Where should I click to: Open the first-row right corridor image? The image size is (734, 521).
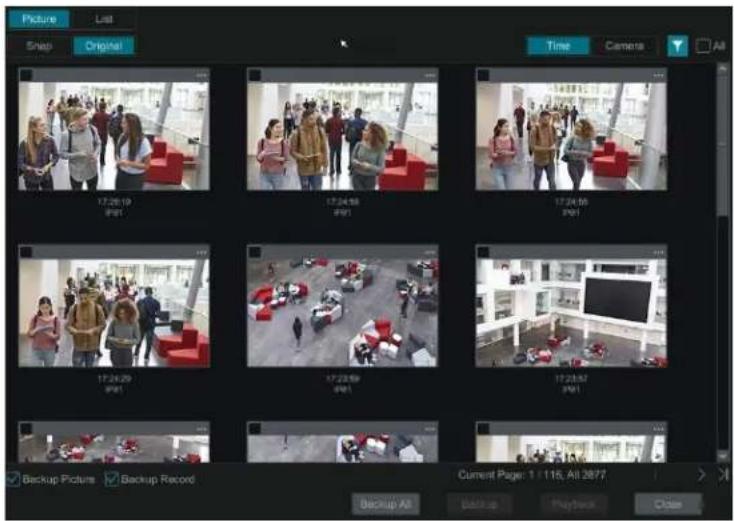pos(571,136)
